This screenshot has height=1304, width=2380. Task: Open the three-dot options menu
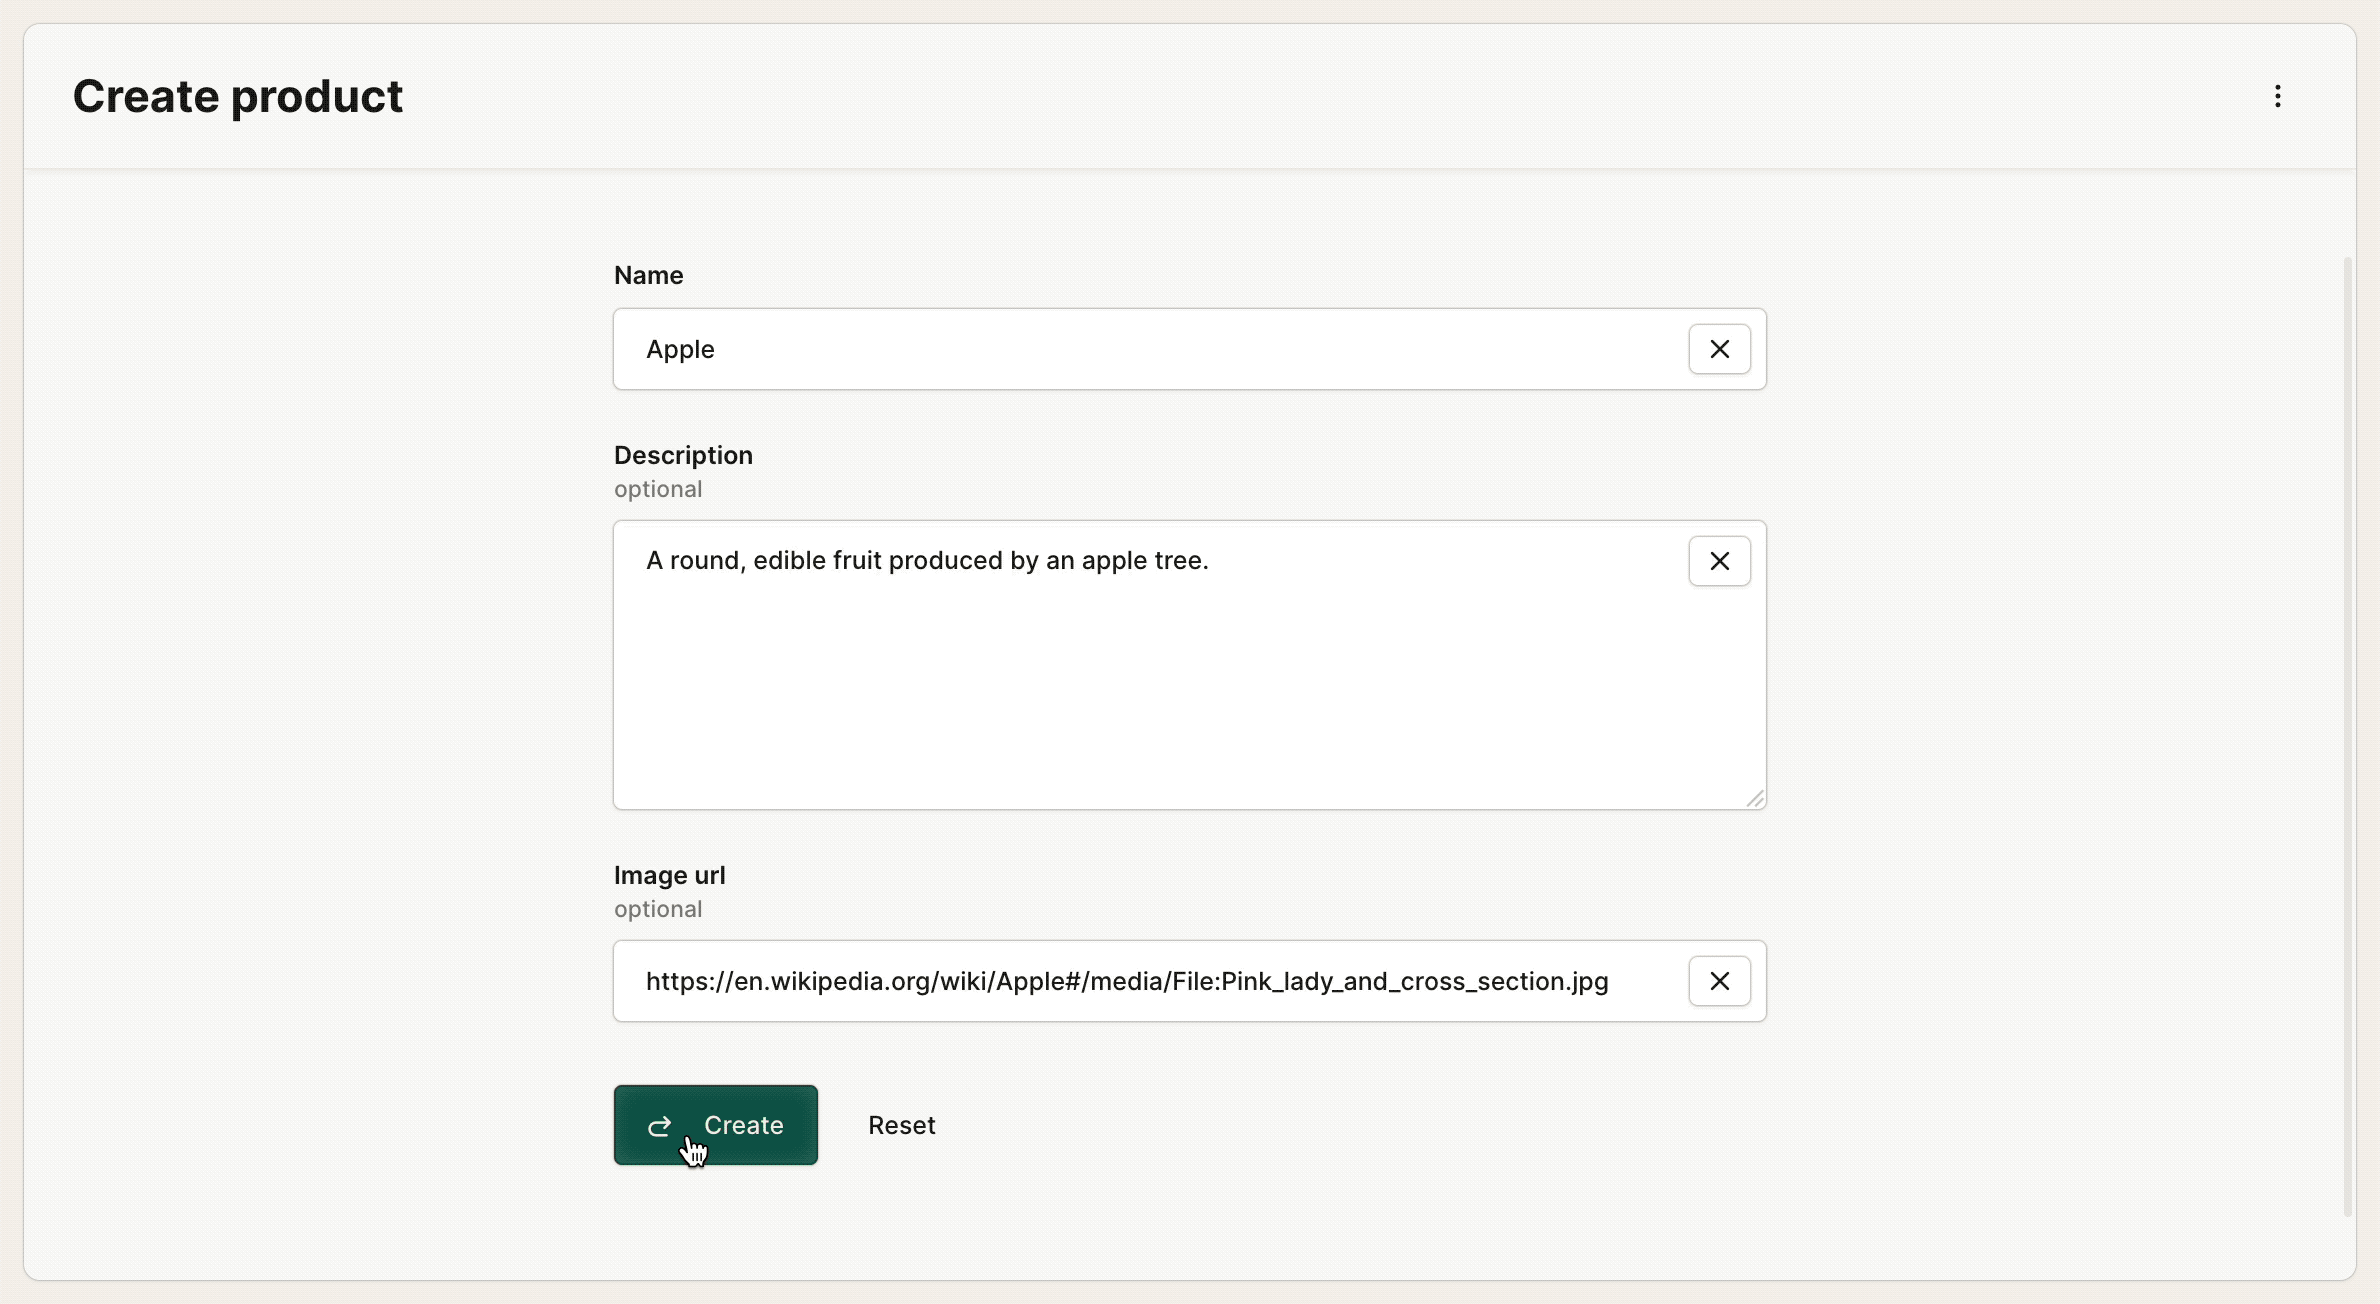pos(2277,96)
